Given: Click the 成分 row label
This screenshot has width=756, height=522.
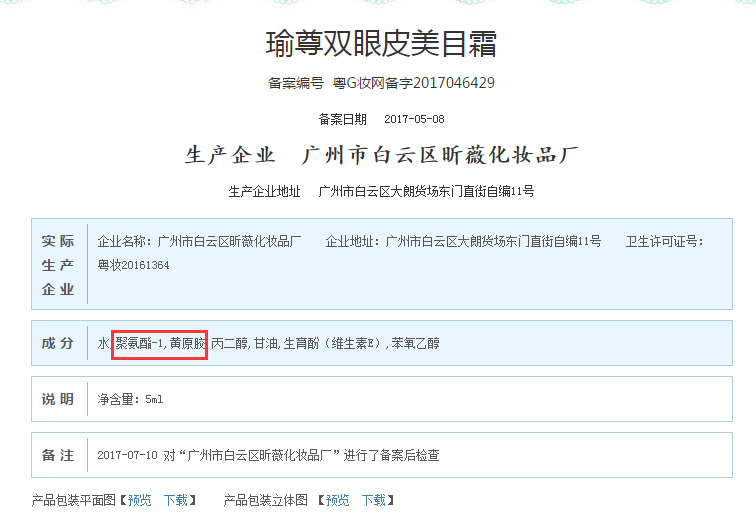Looking at the screenshot, I should coord(58,343).
